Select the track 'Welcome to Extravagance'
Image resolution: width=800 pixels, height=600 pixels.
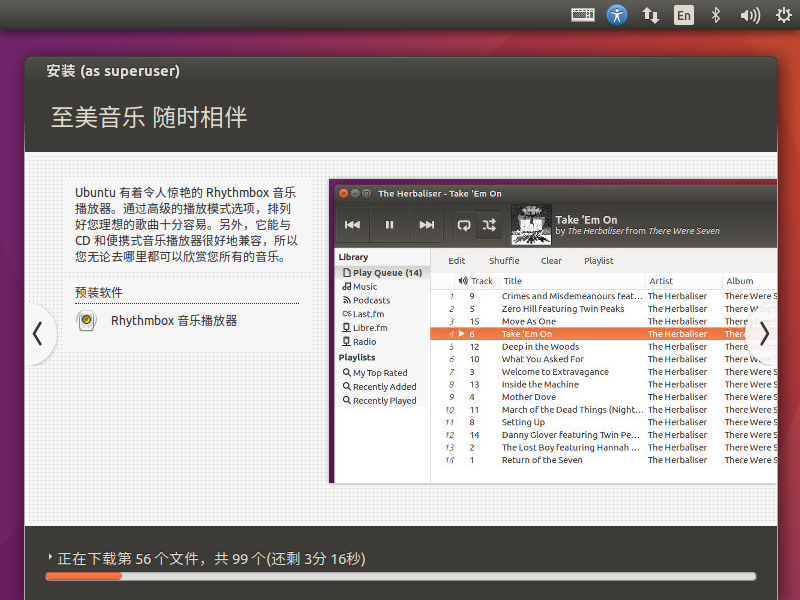click(604, 372)
